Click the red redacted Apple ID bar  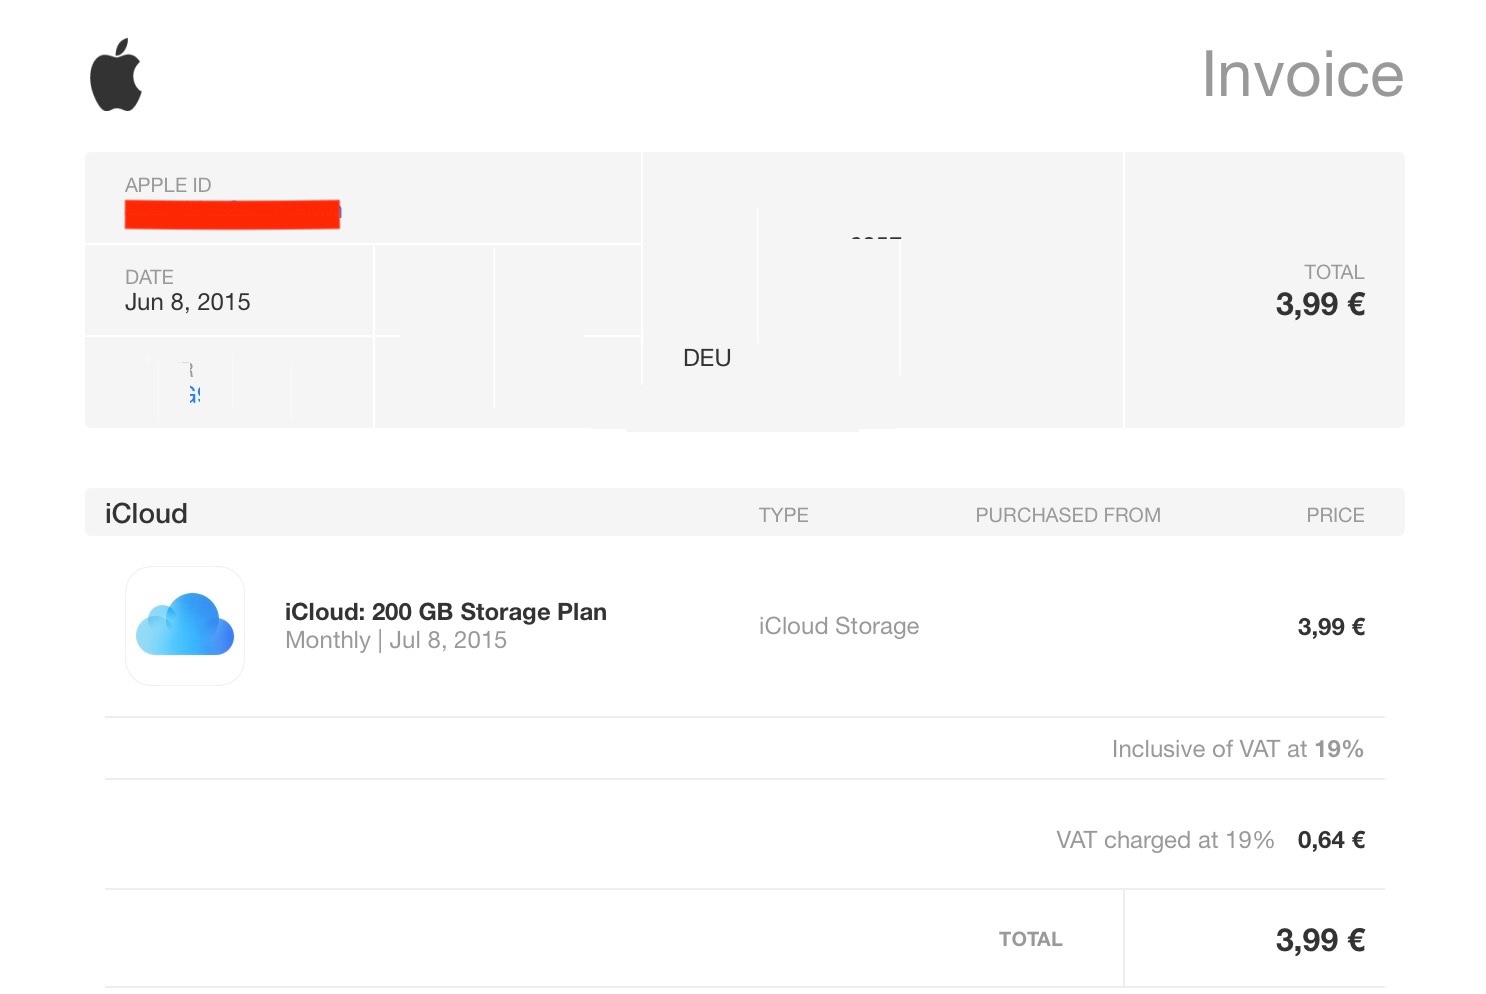coord(232,214)
